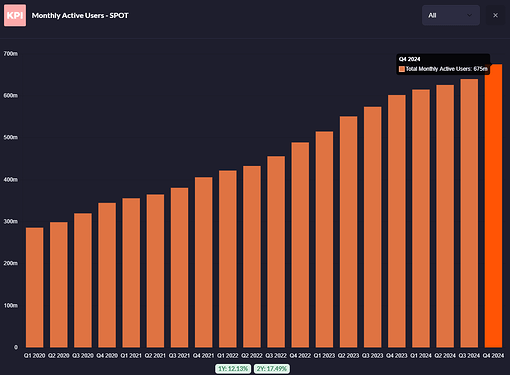
Task: Click the Q3 2021 bar
Action: click(179, 267)
